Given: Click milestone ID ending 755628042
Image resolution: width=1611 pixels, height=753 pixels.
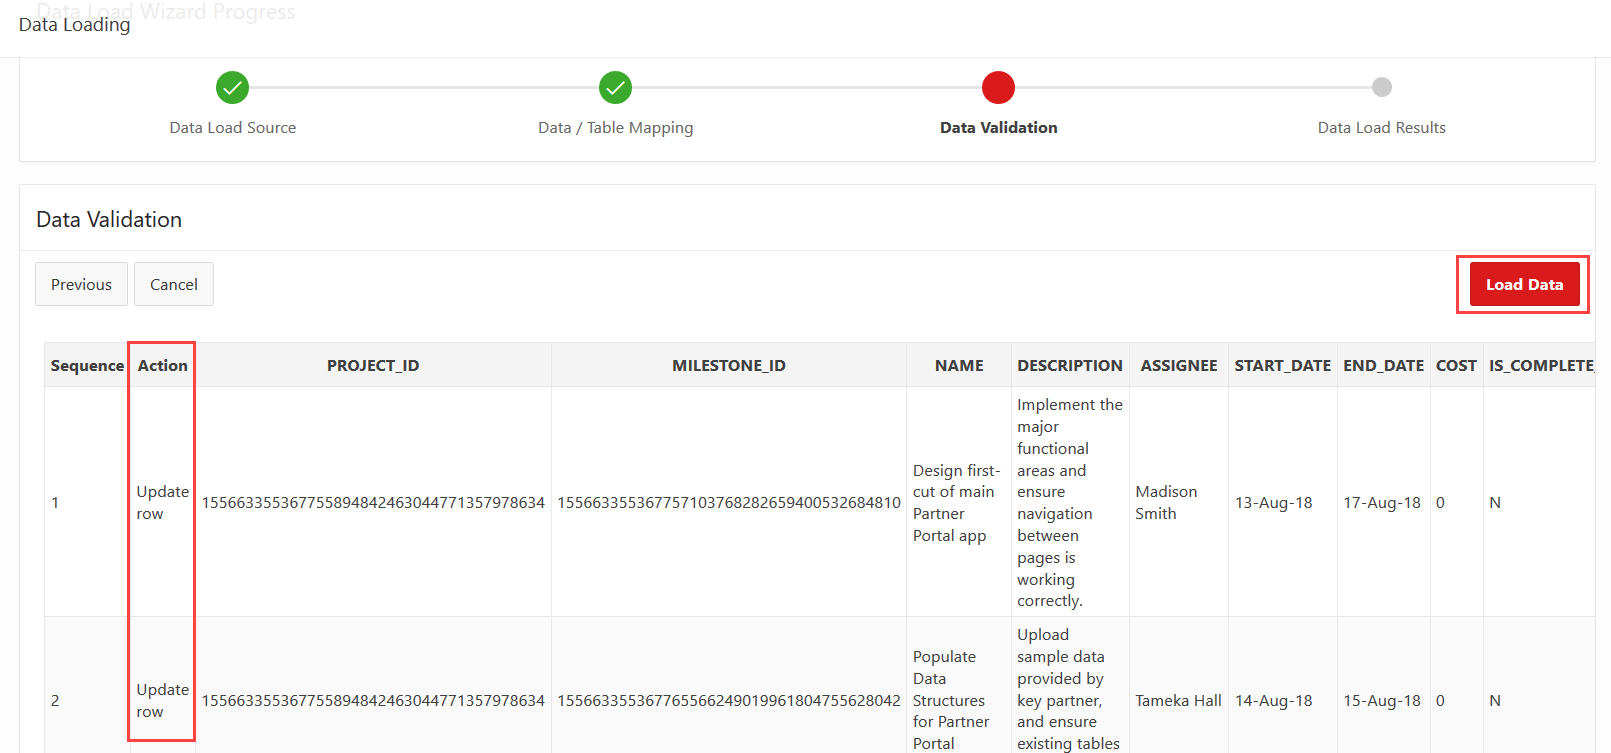Looking at the screenshot, I should 729,701.
